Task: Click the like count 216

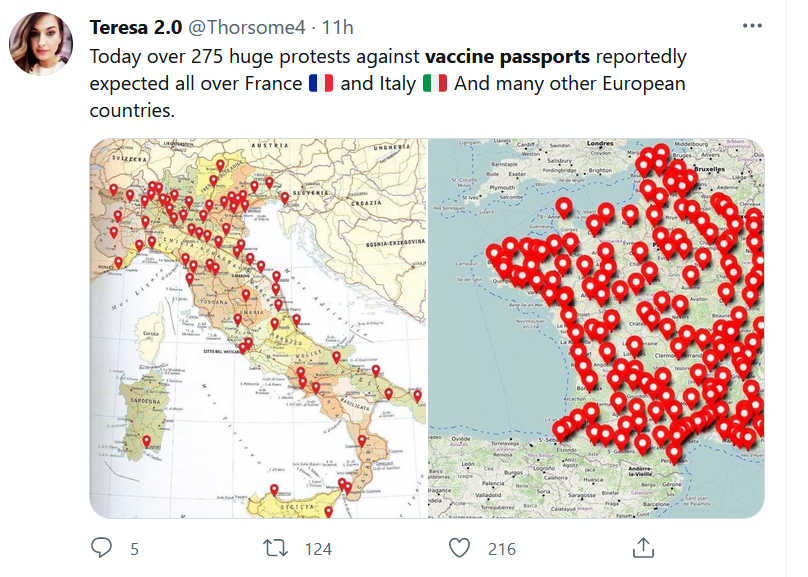Action: coord(501,549)
